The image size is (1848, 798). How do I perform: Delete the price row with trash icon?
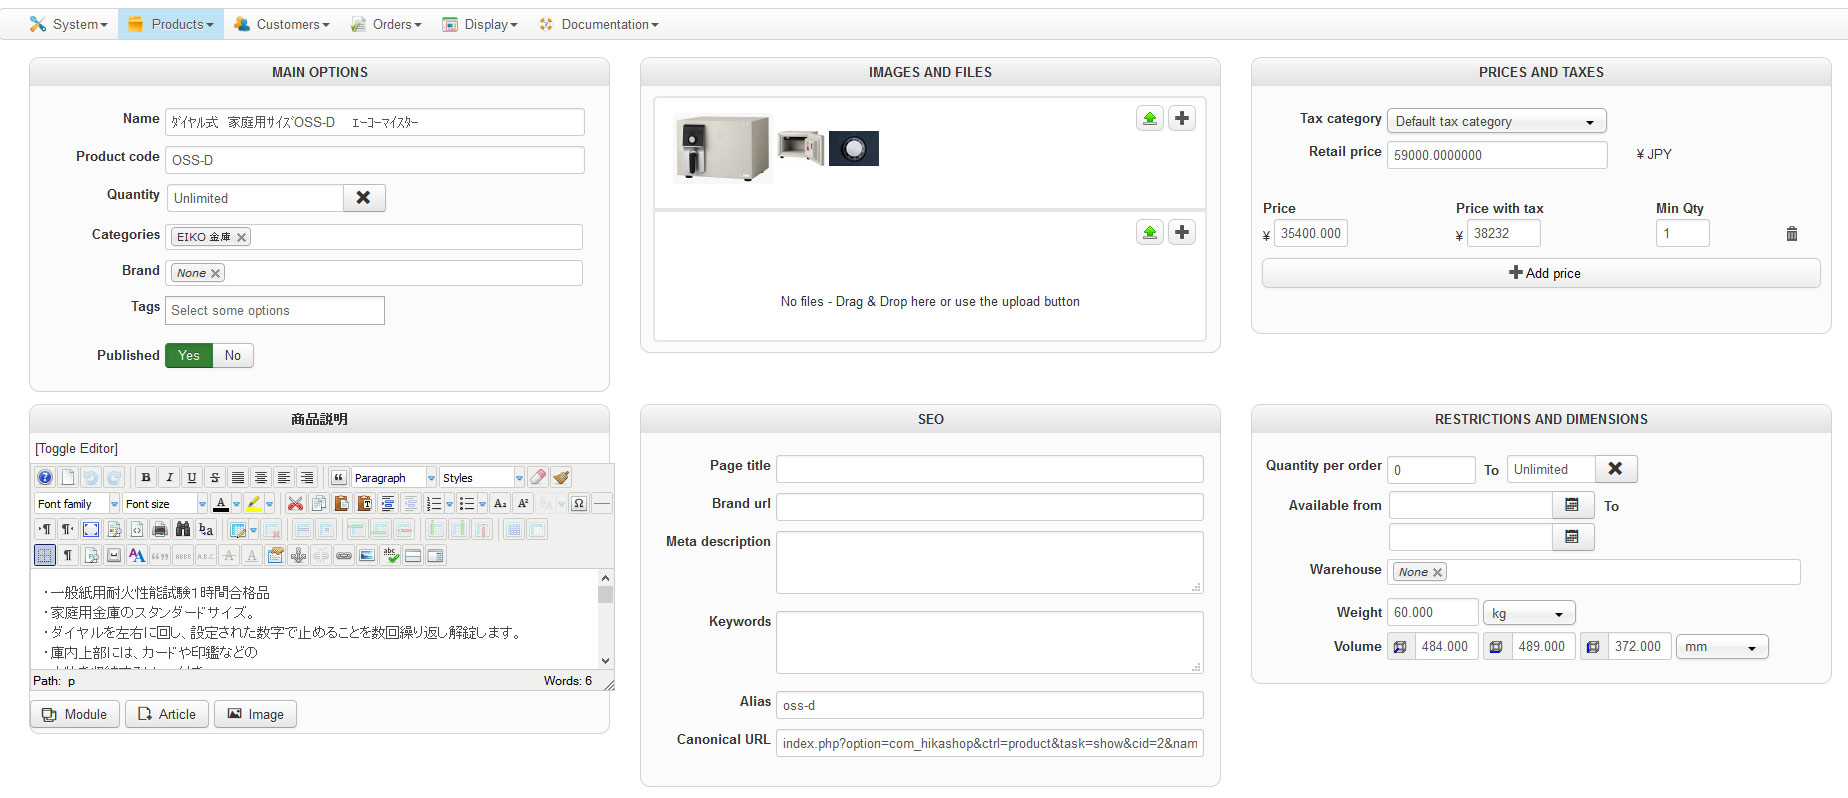(1792, 234)
